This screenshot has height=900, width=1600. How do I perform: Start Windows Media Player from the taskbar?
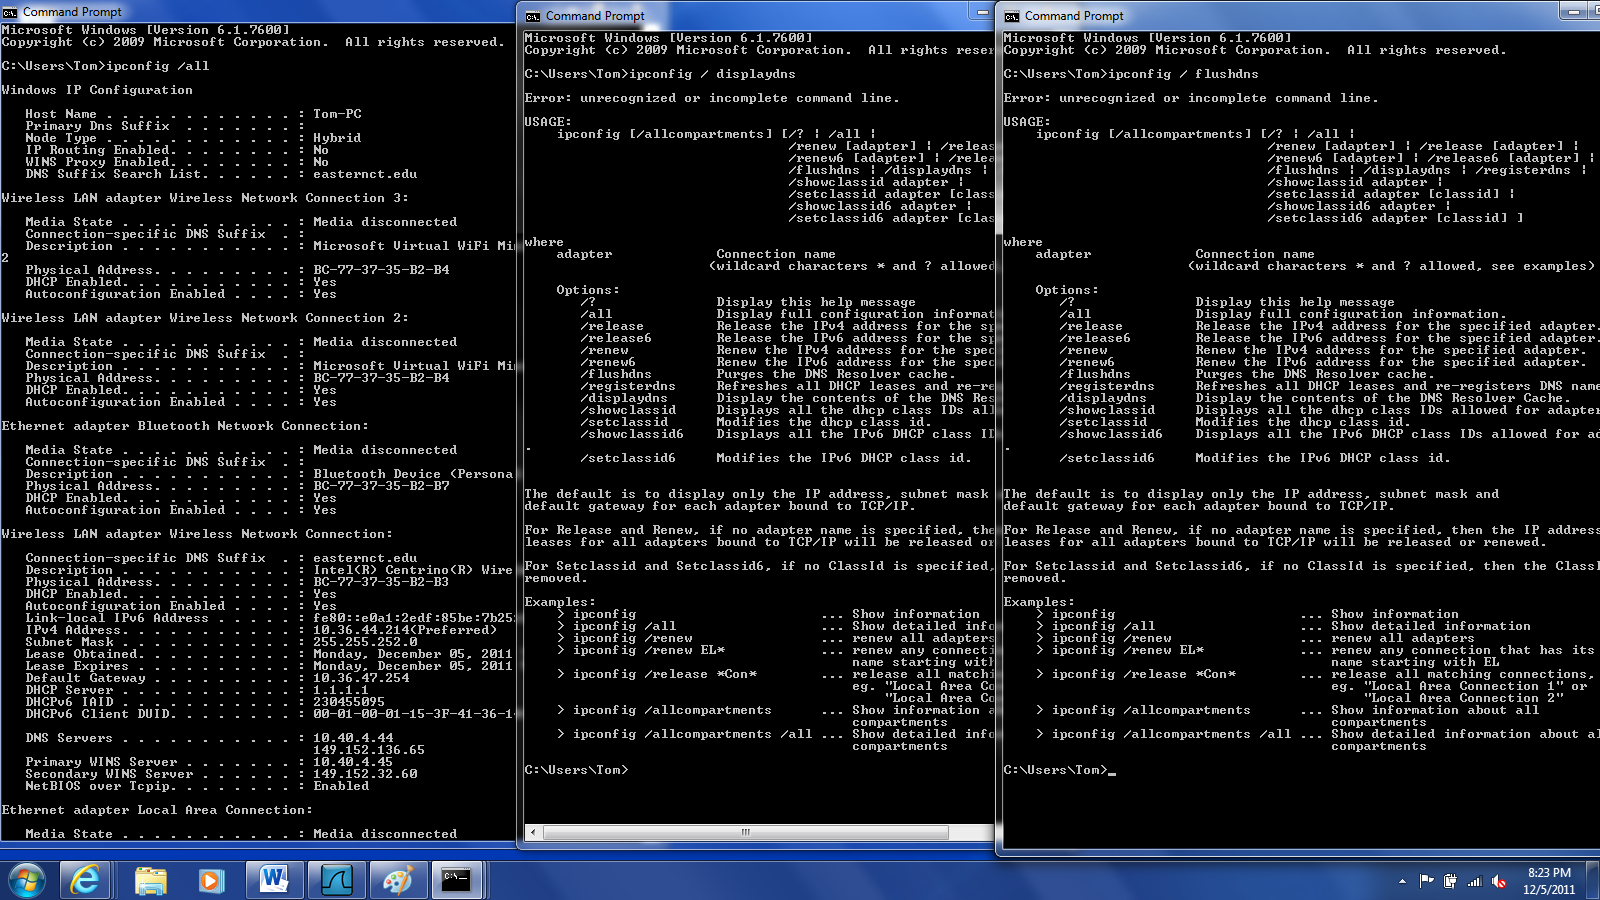[x=210, y=880]
